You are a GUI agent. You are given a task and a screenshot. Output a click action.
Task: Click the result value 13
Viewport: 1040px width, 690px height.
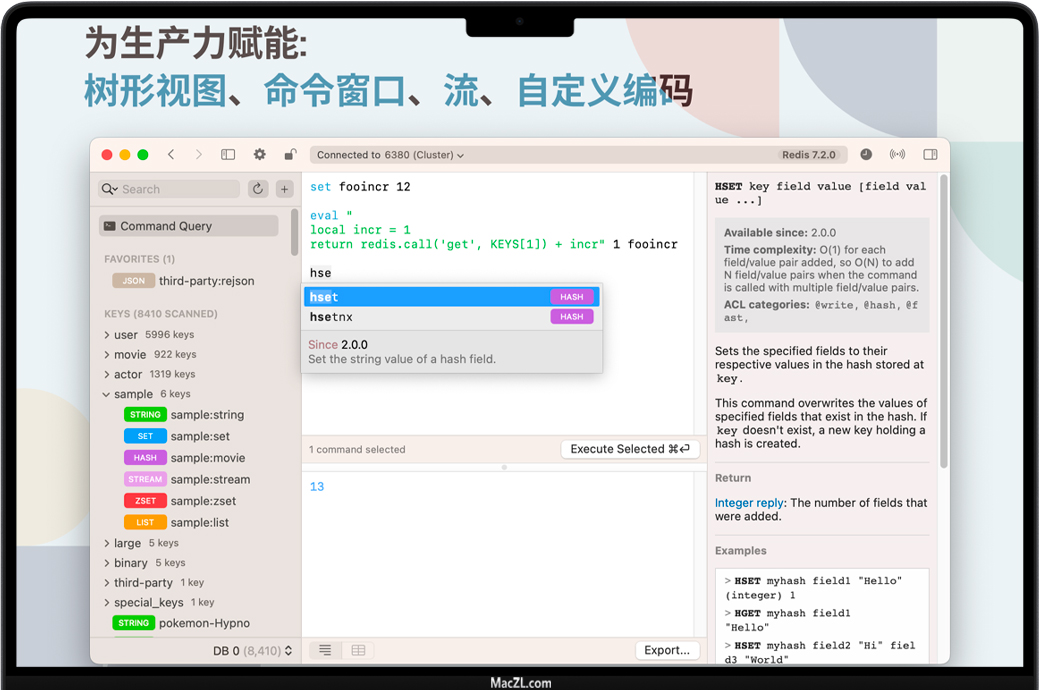click(317, 487)
